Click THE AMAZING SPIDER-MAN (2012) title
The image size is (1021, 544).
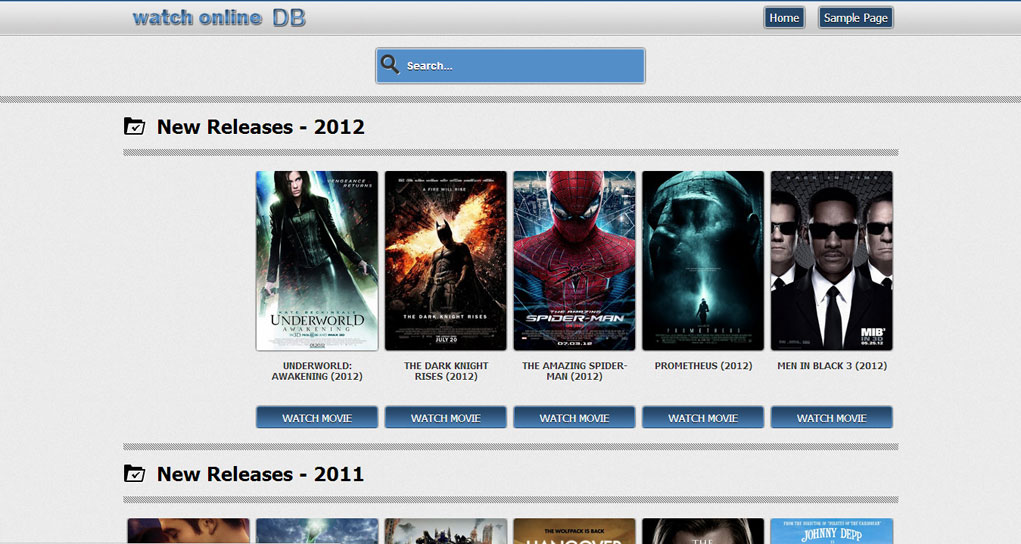(574, 371)
